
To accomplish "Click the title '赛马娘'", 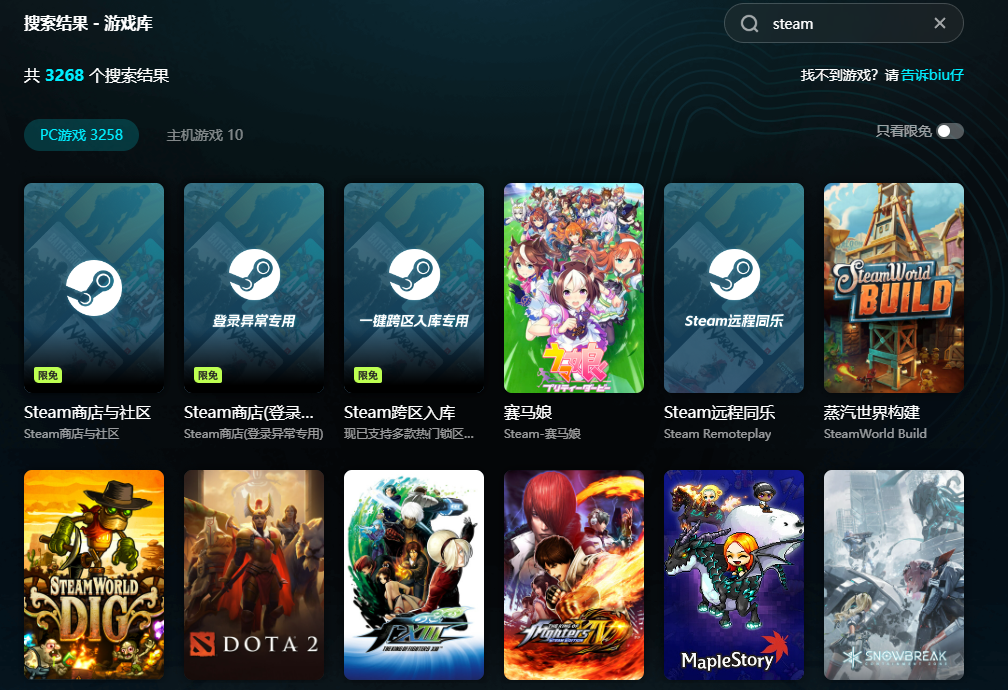I will pyautogui.click(x=528, y=412).
